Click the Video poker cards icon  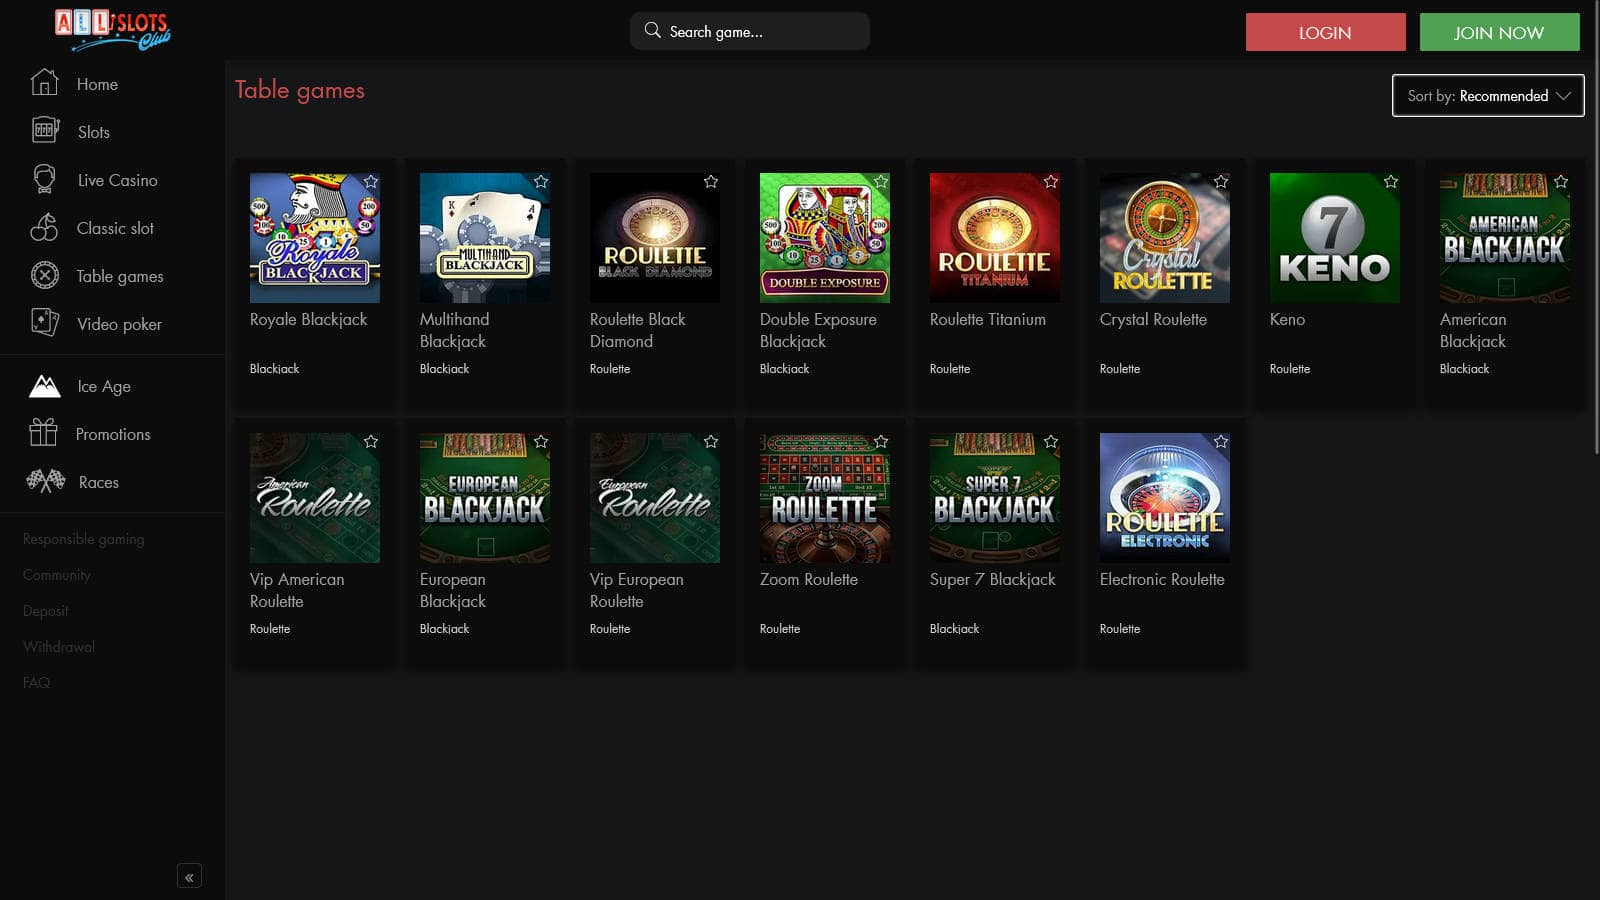coord(45,322)
